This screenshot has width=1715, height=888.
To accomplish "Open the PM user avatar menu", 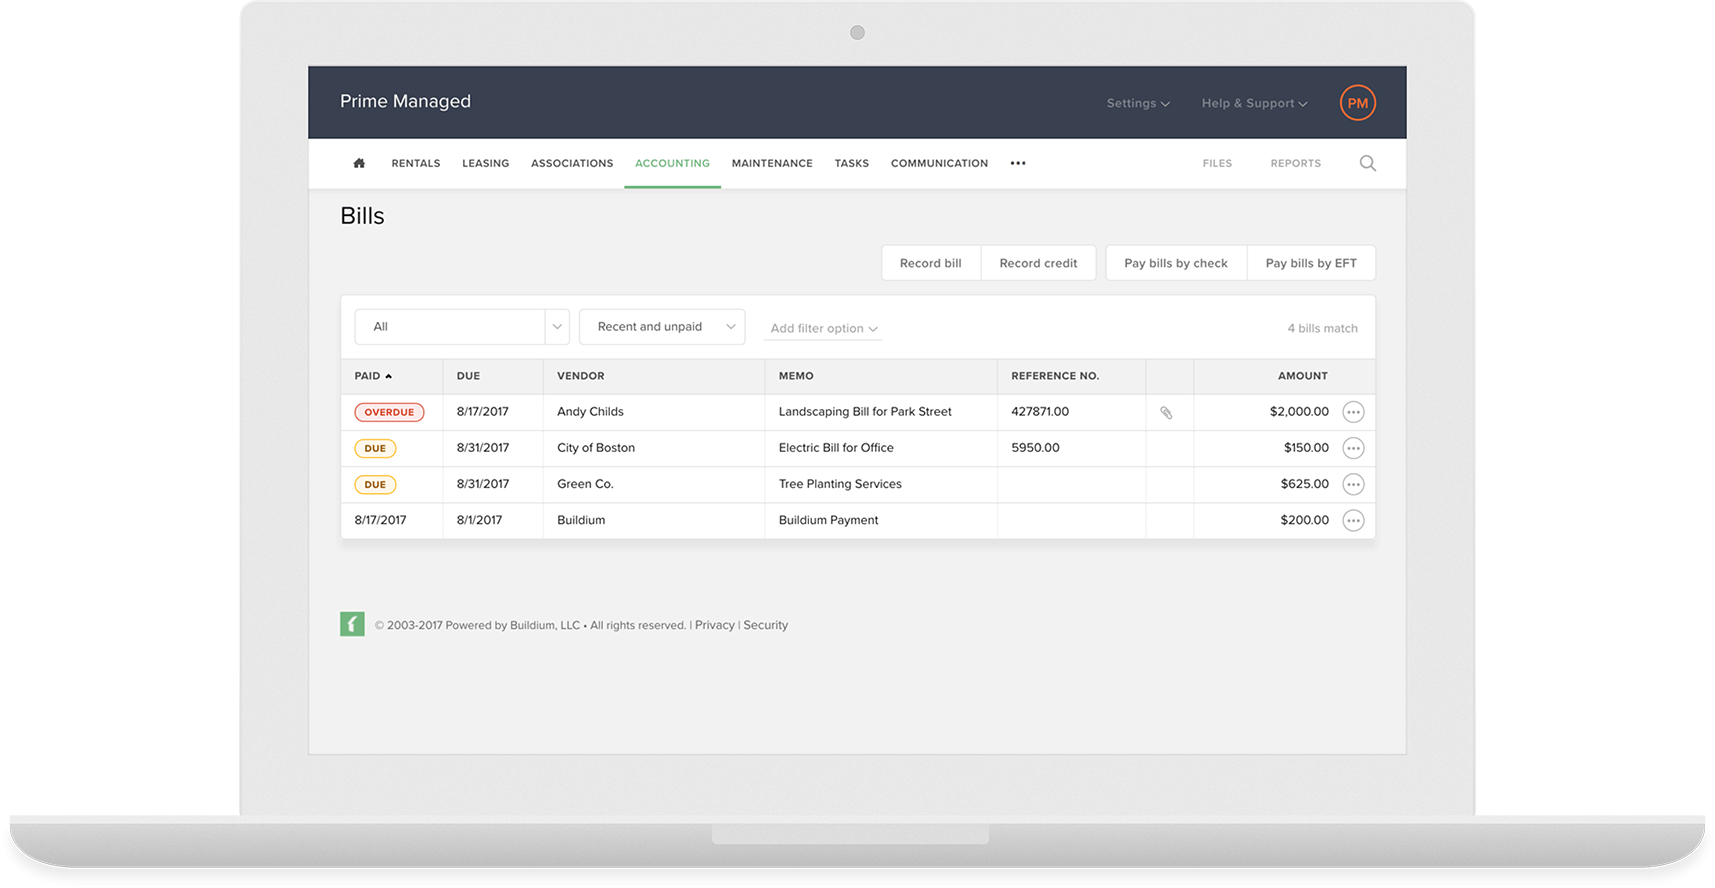I will pyautogui.click(x=1357, y=103).
